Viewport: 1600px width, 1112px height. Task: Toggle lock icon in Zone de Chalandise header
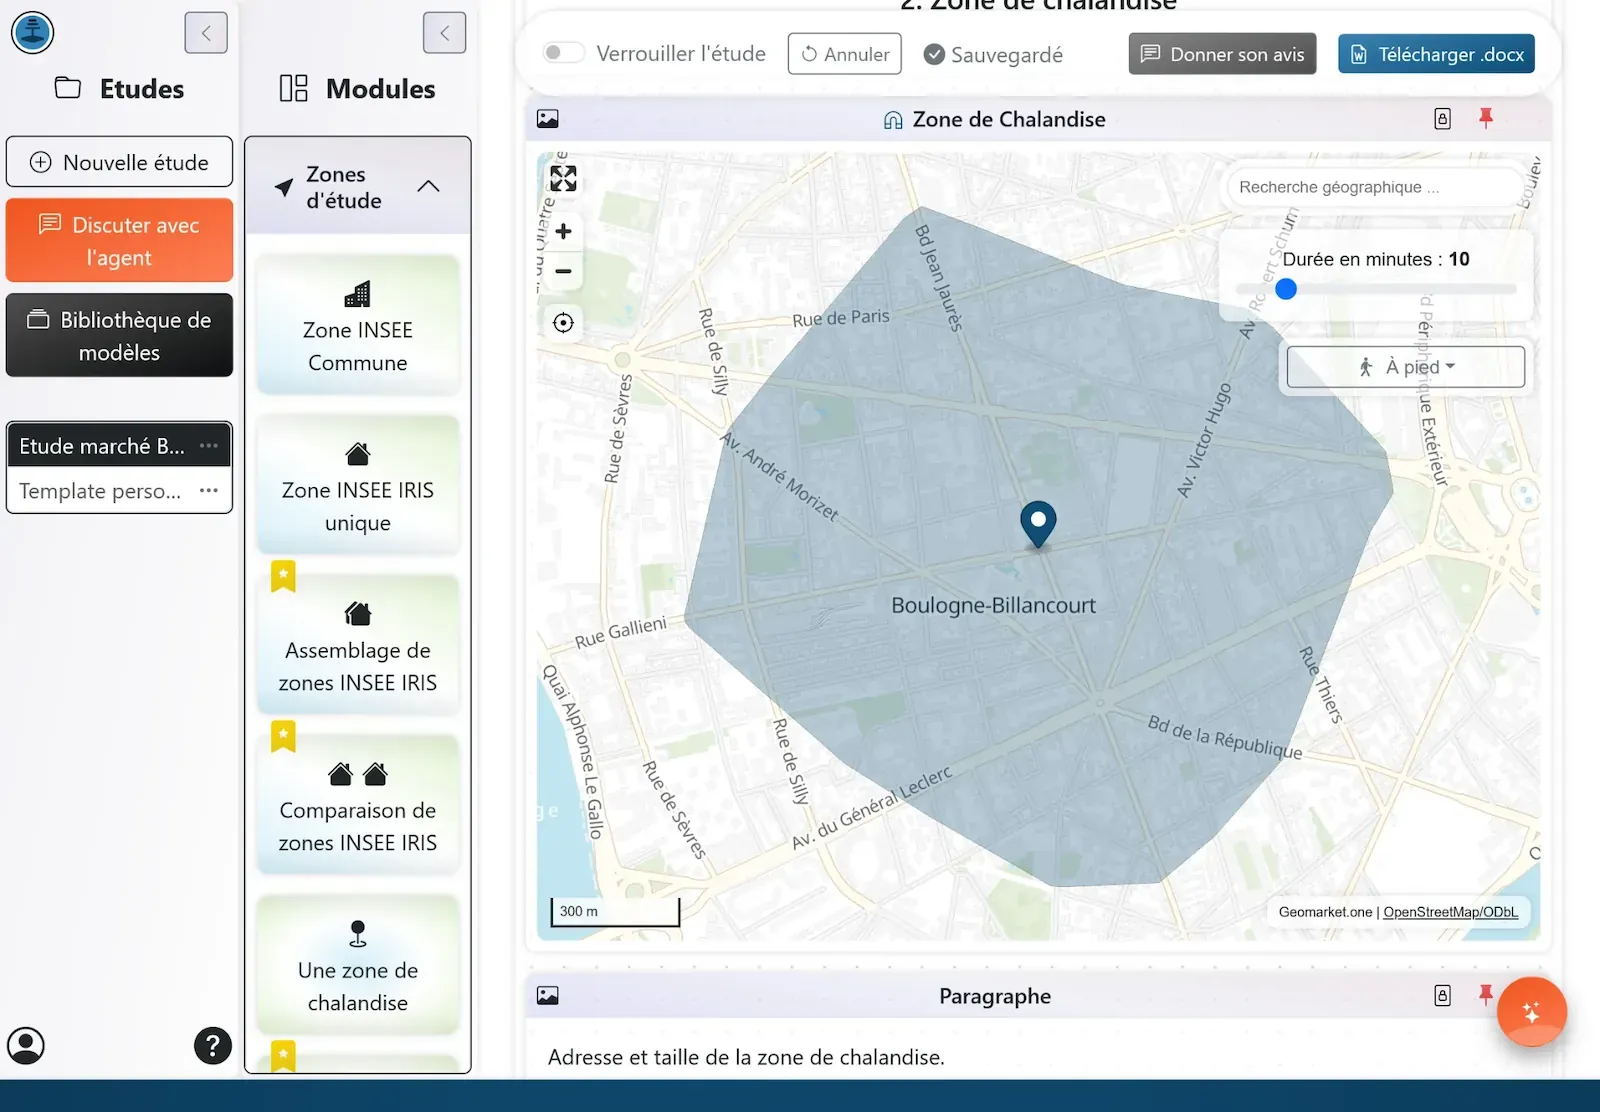pyautogui.click(x=1442, y=118)
